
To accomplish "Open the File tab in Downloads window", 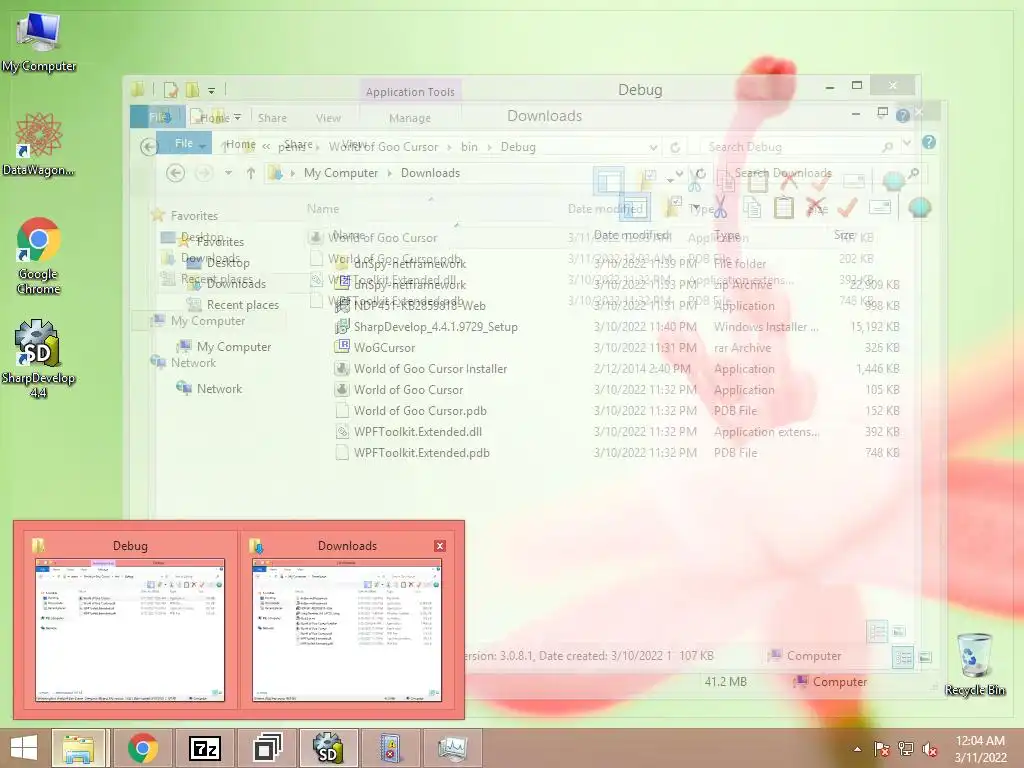I will [x=184, y=143].
